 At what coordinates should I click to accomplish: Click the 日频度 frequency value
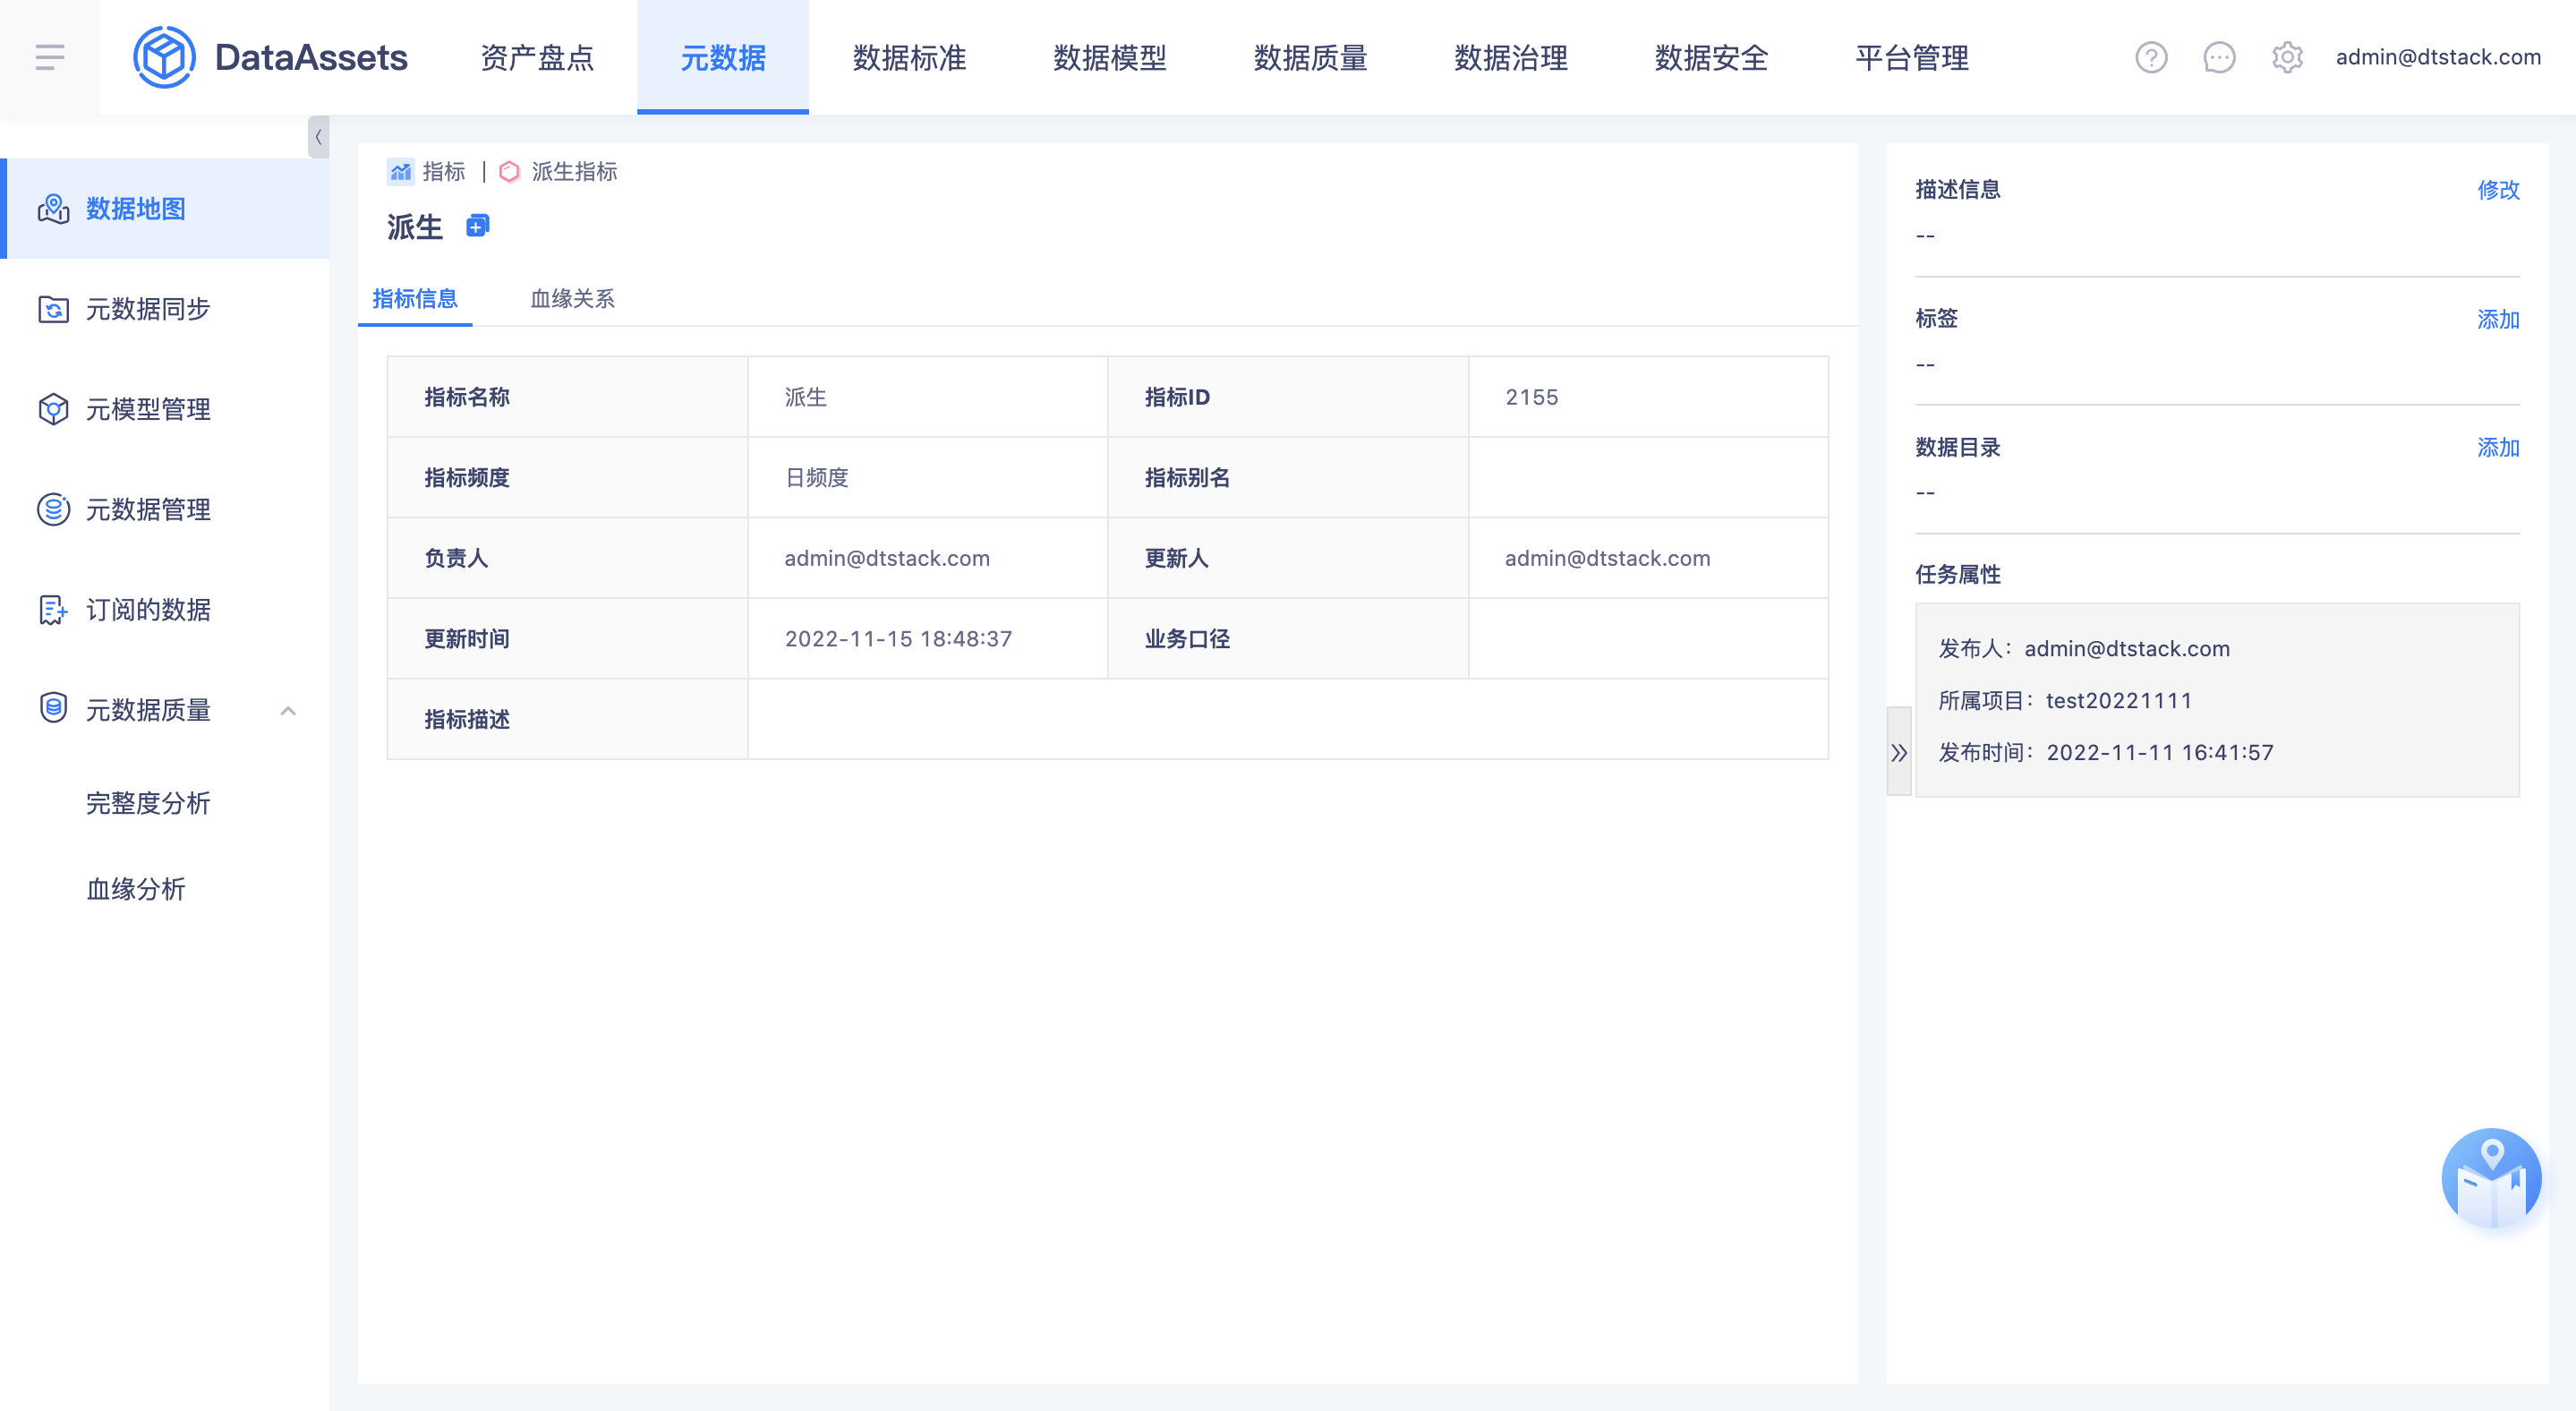coord(816,478)
